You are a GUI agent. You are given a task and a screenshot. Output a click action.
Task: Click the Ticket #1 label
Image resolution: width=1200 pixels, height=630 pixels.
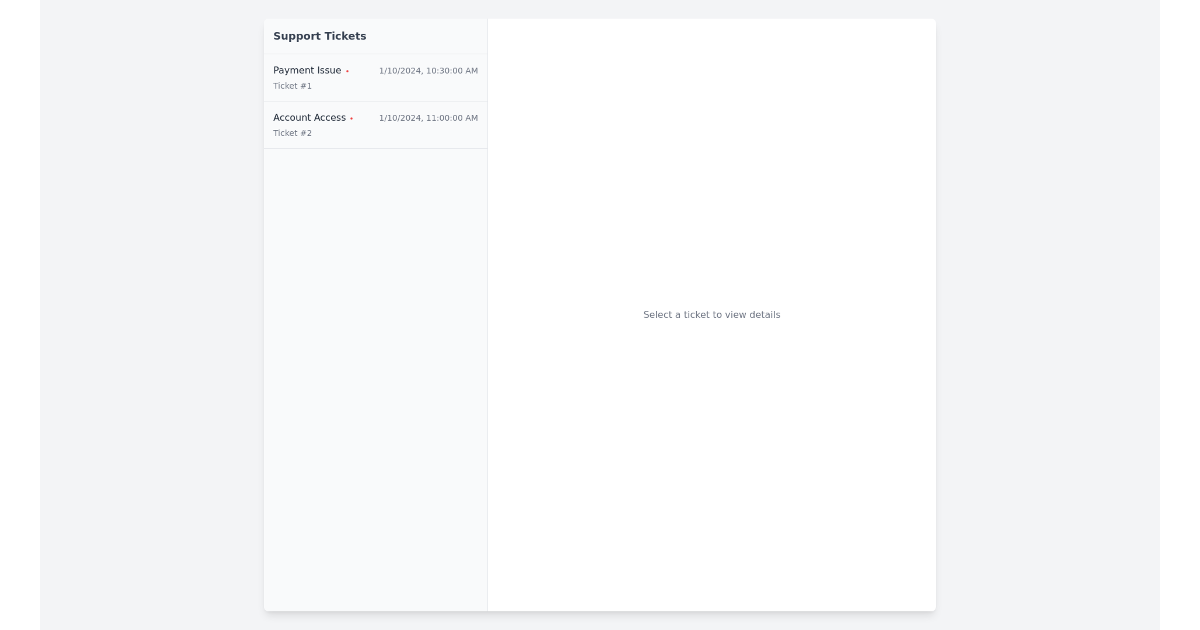pos(292,86)
